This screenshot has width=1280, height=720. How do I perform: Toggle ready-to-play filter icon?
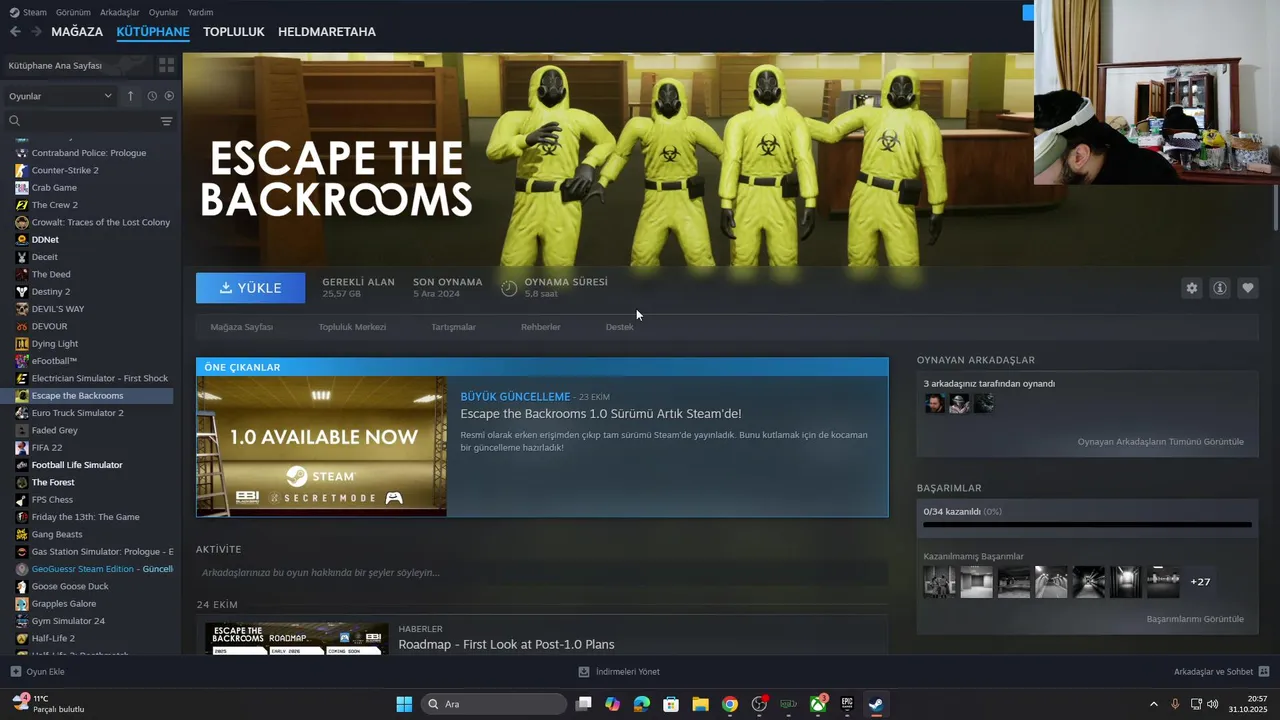point(169,96)
